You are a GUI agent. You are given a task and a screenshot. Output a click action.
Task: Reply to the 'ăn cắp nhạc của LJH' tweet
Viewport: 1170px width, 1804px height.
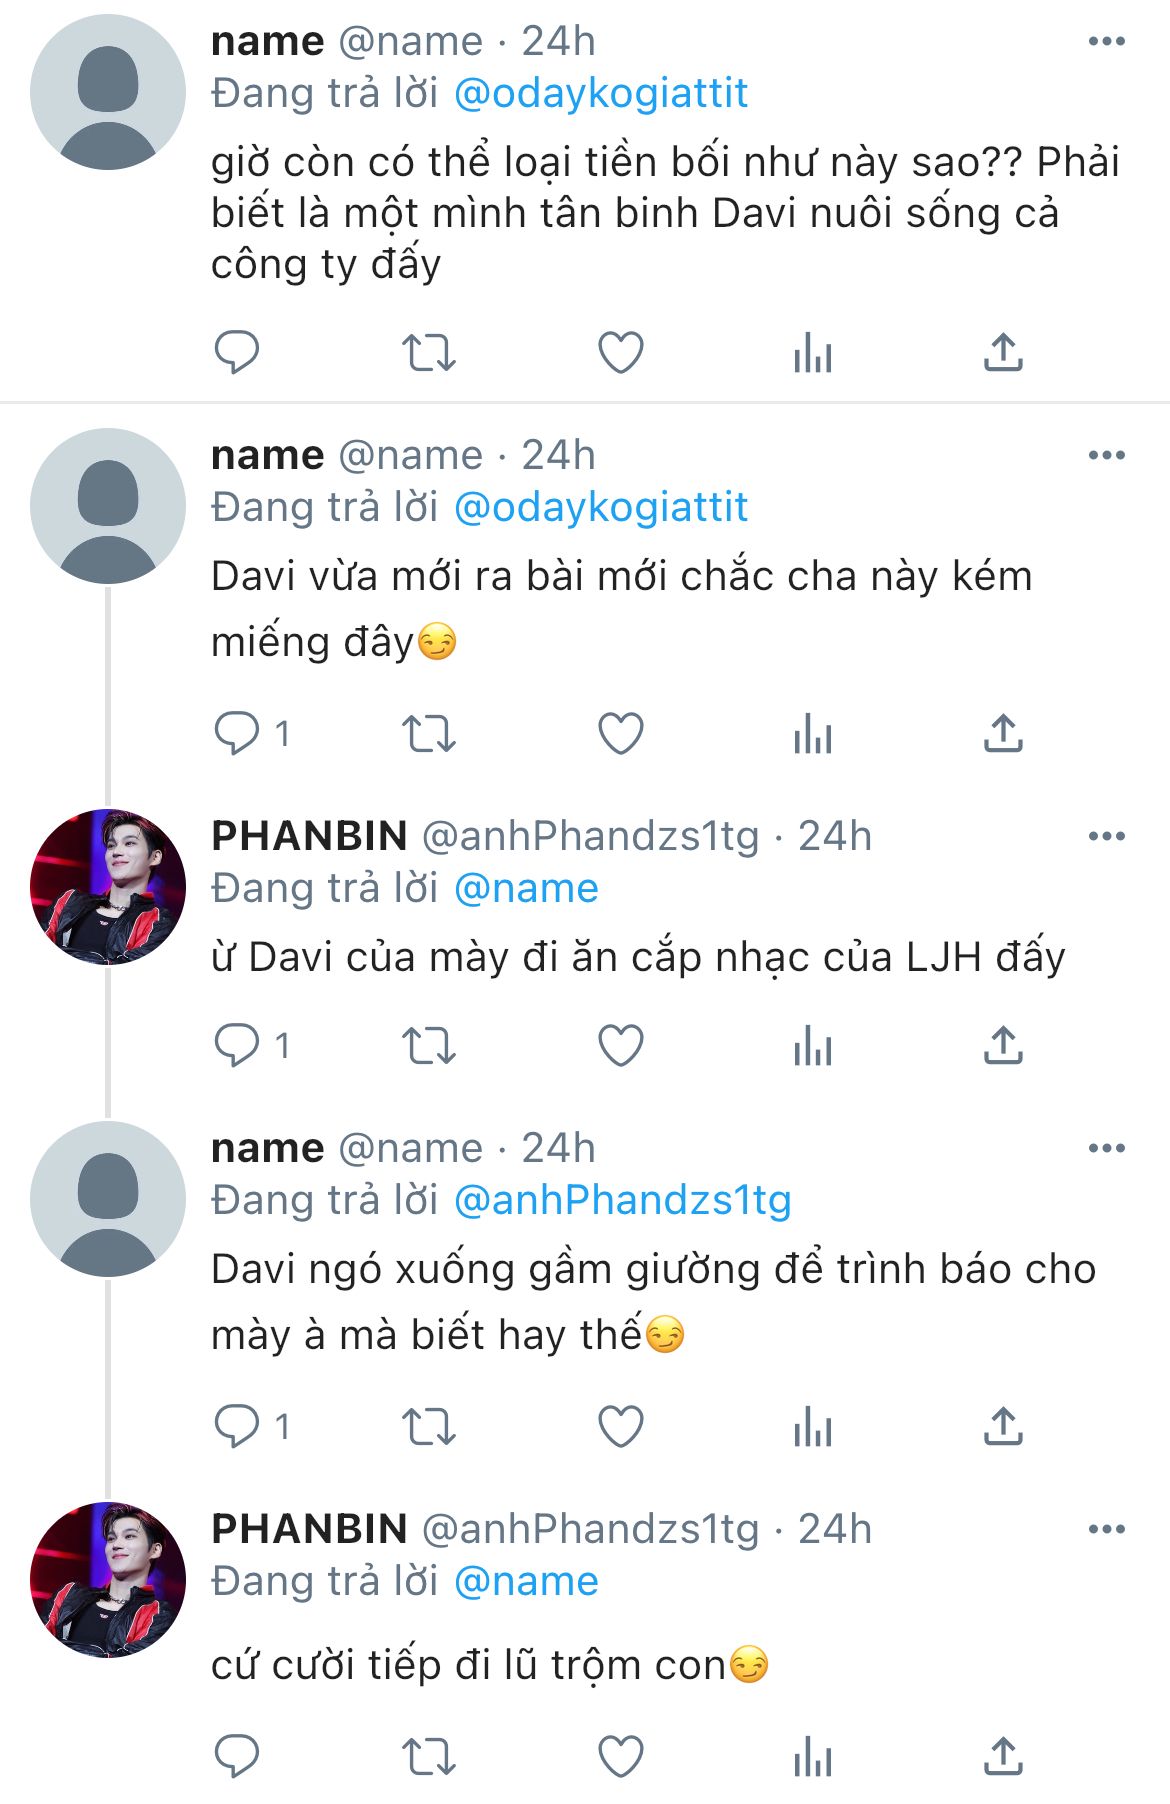pos(237,1046)
